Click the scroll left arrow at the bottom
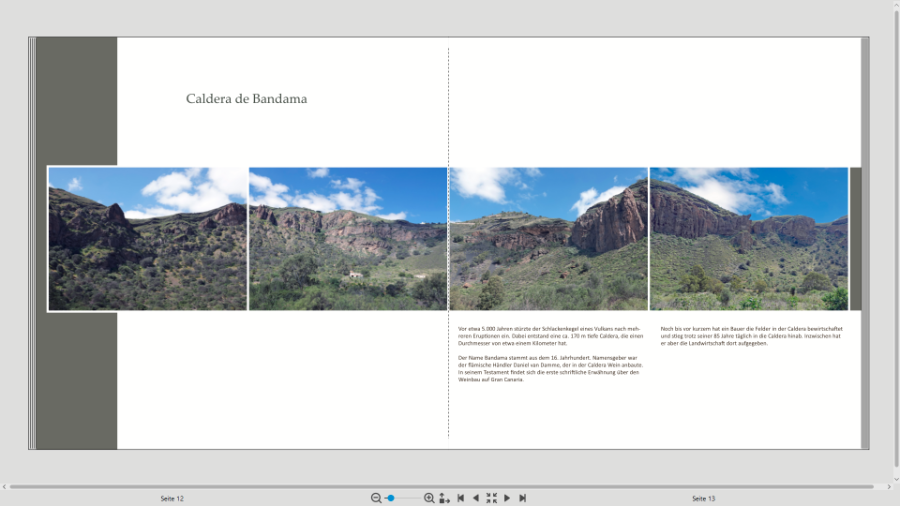The width and height of the screenshot is (900, 506). click(x=4, y=486)
